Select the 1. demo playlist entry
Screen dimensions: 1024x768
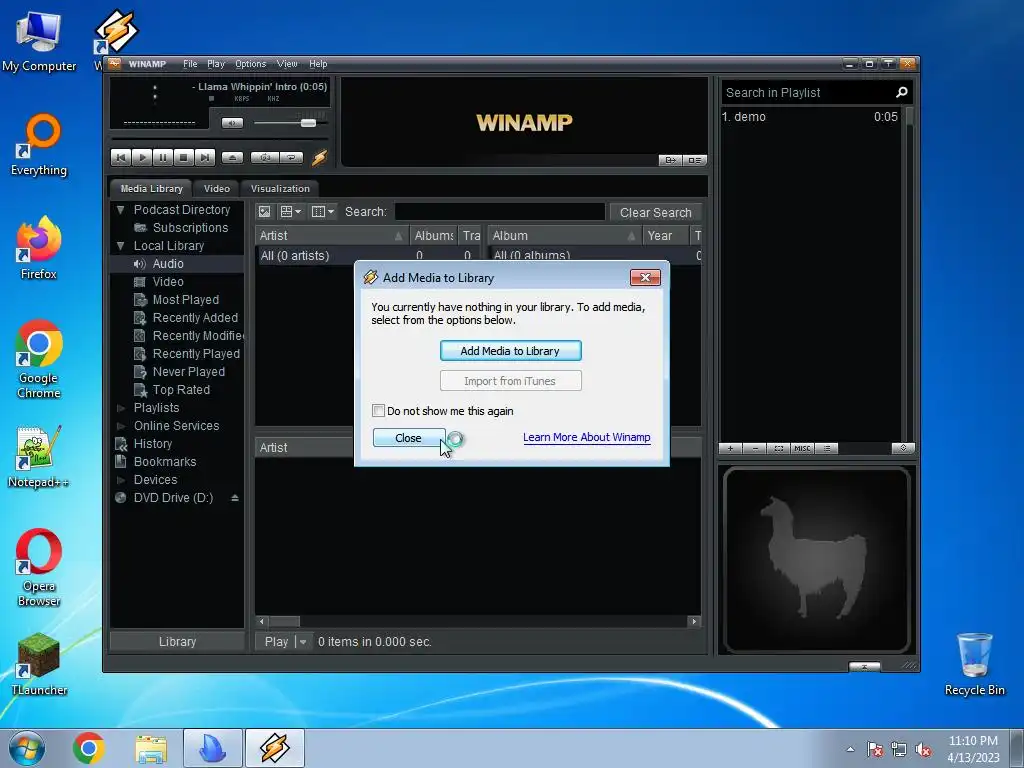[x=810, y=117]
